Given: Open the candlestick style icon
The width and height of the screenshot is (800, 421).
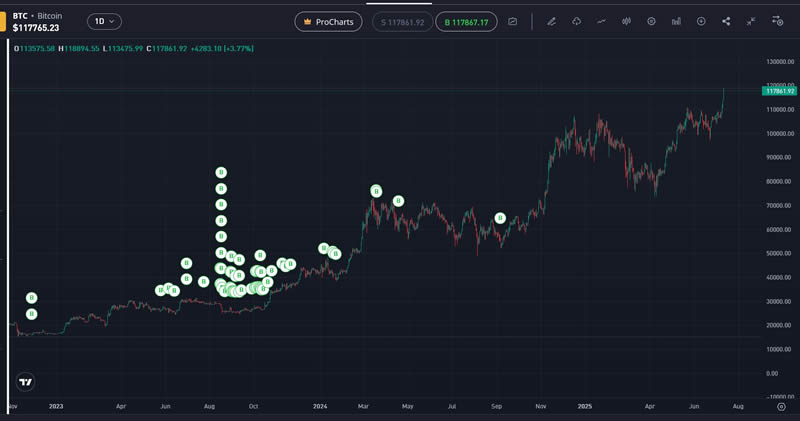Looking at the screenshot, I should pos(627,21).
